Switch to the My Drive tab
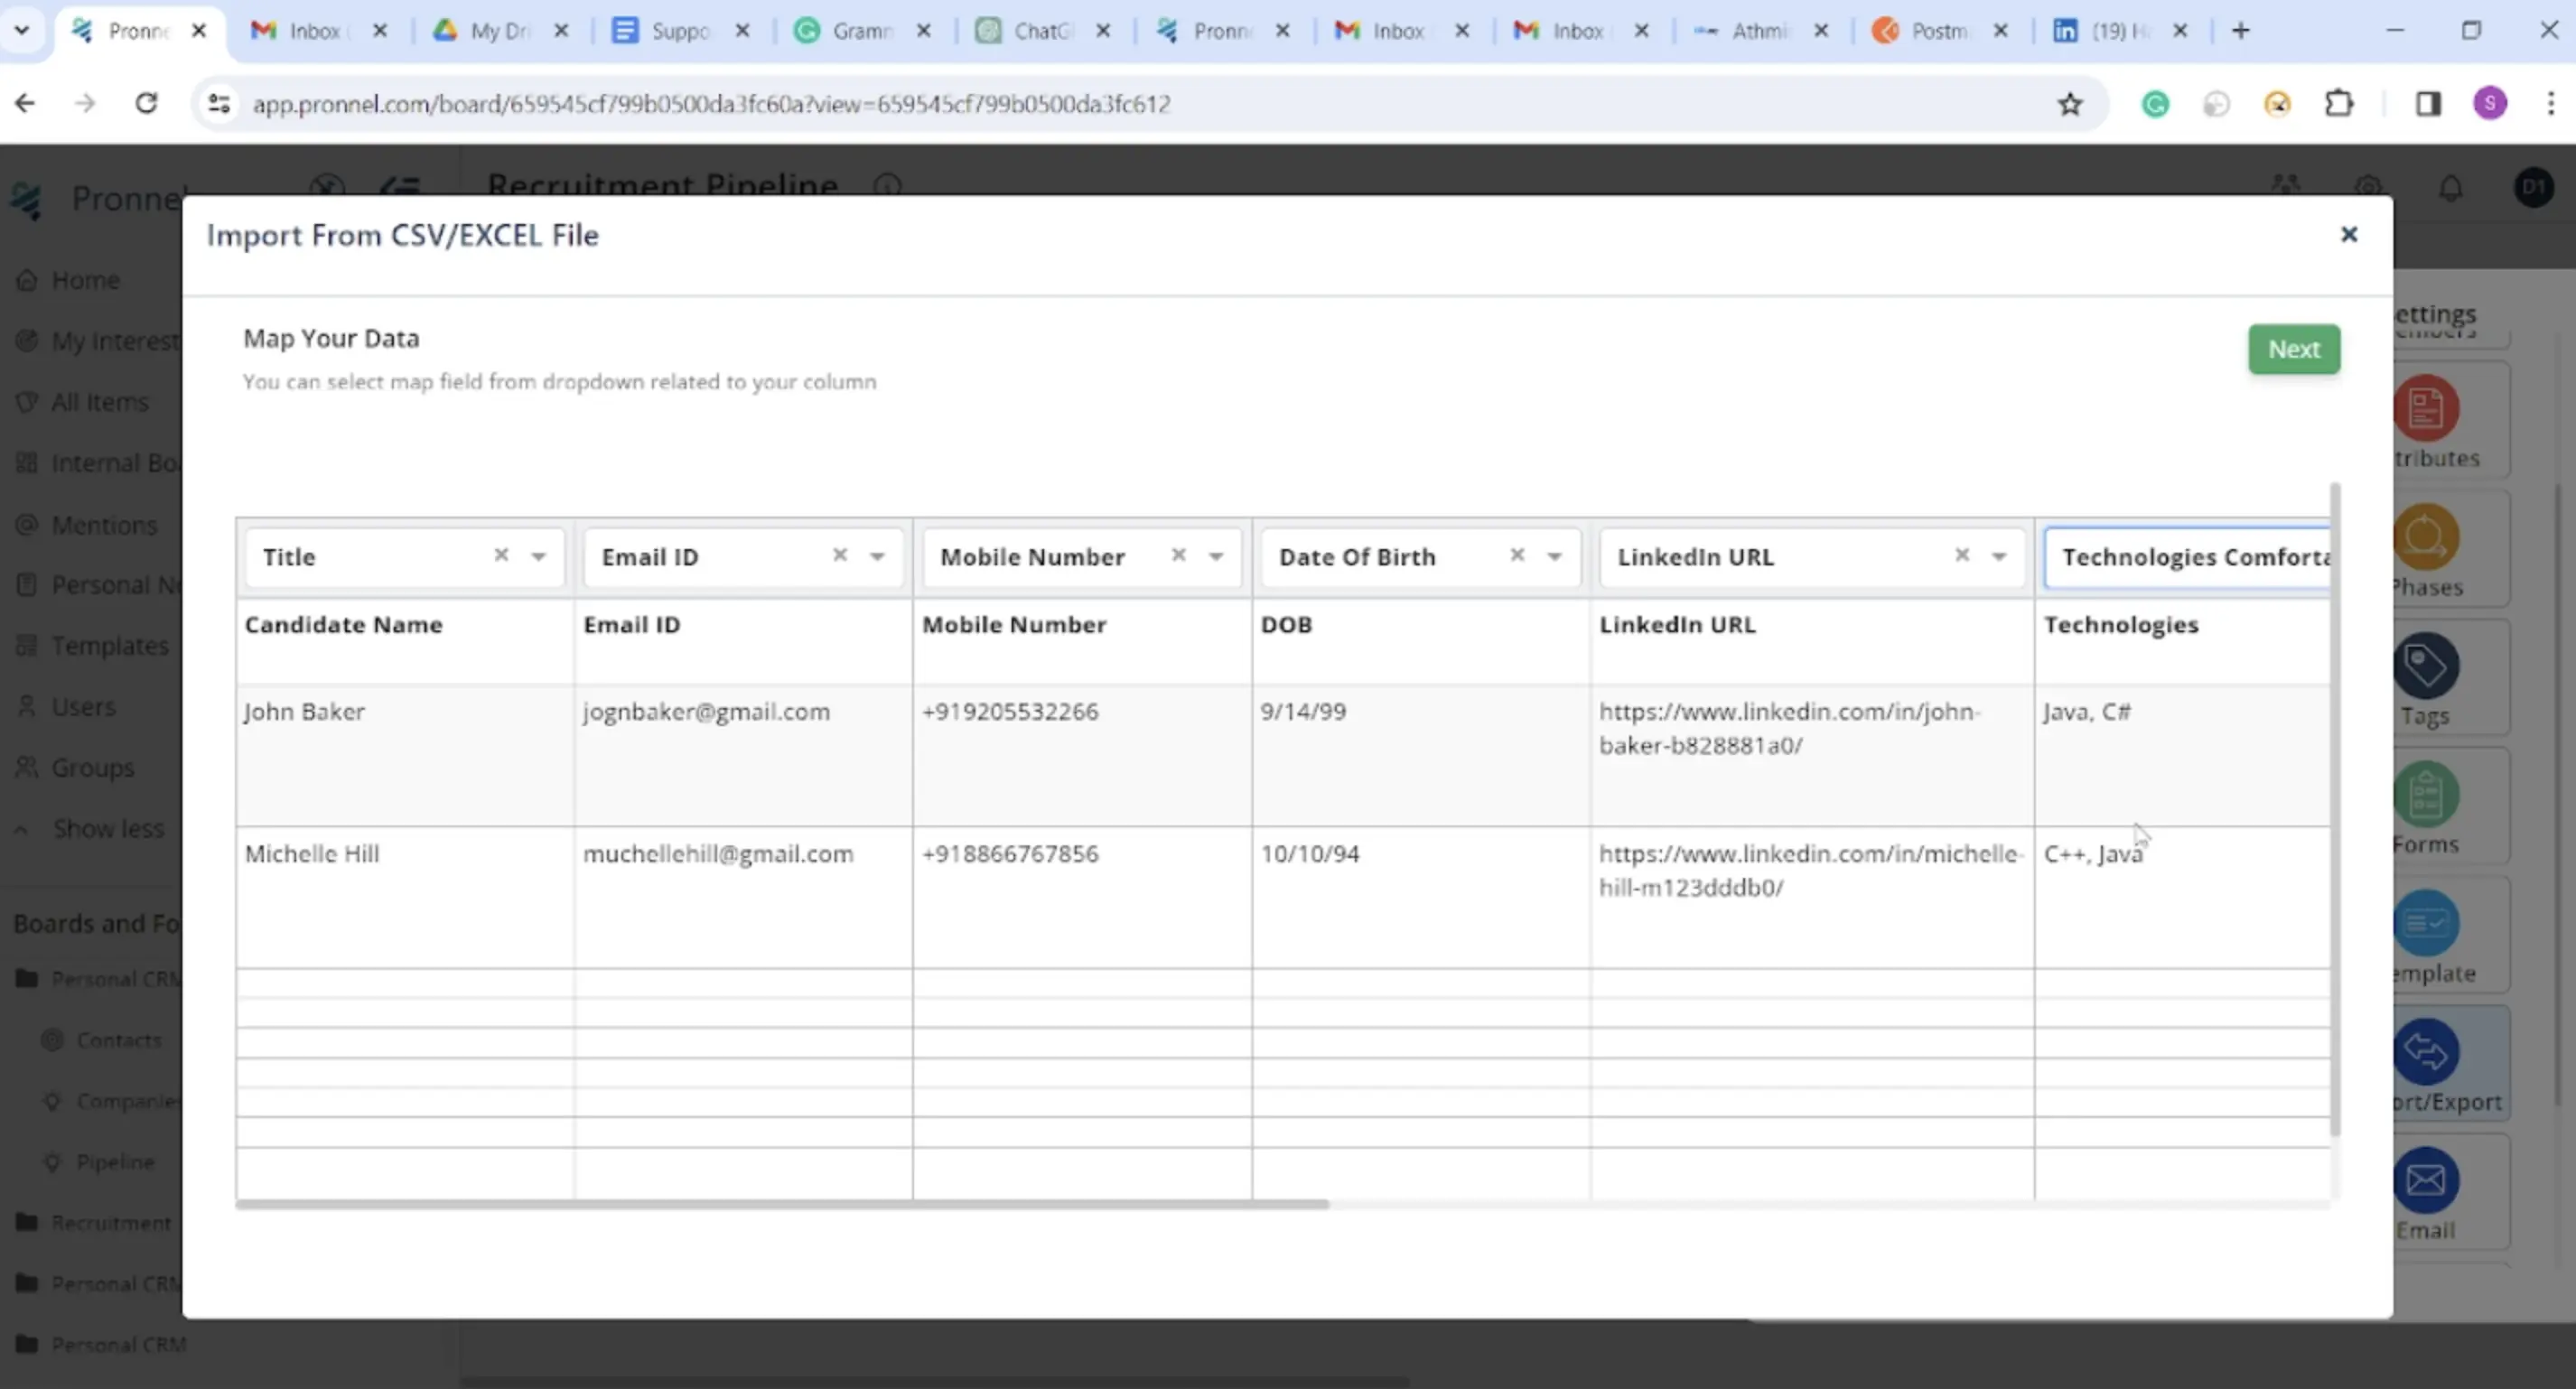Screen dimensions: 2576x1389 pyautogui.click(x=500, y=31)
